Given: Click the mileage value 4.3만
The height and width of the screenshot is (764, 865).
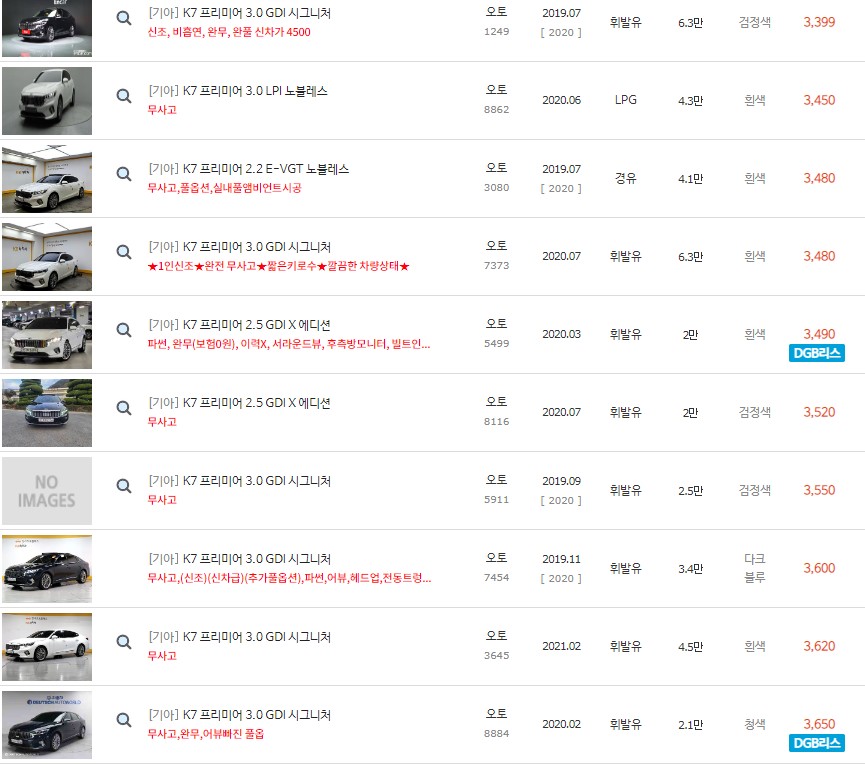Looking at the screenshot, I should (x=690, y=100).
